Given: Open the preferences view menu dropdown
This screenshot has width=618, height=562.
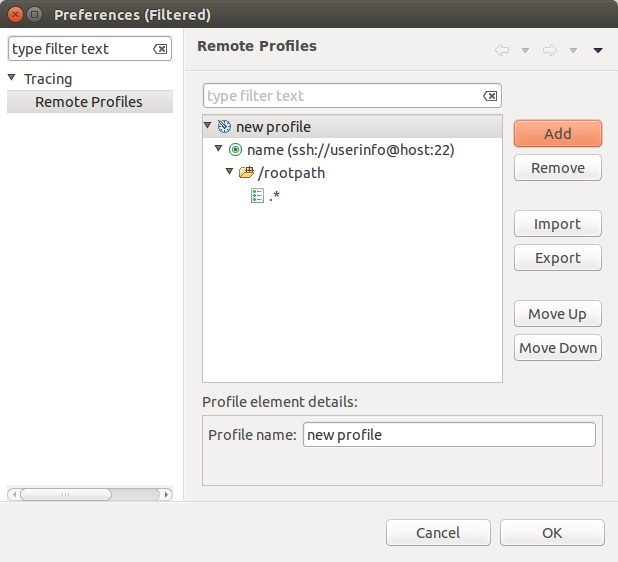Looking at the screenshot, I should [x=598, y=50].
